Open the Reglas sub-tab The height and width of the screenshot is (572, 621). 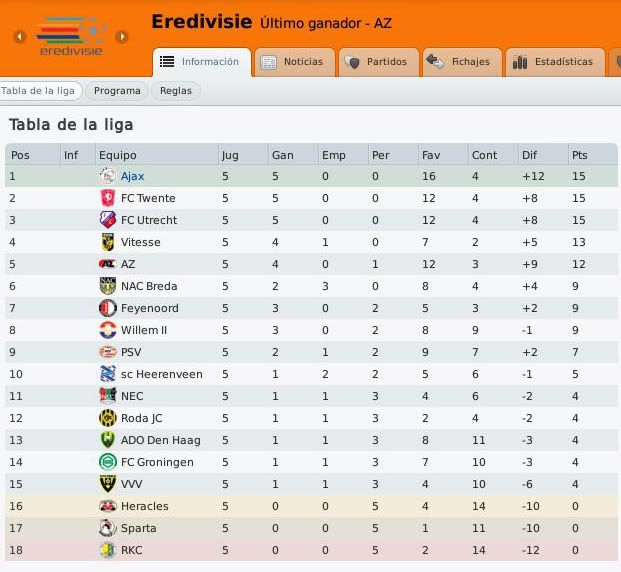[176, 91]
